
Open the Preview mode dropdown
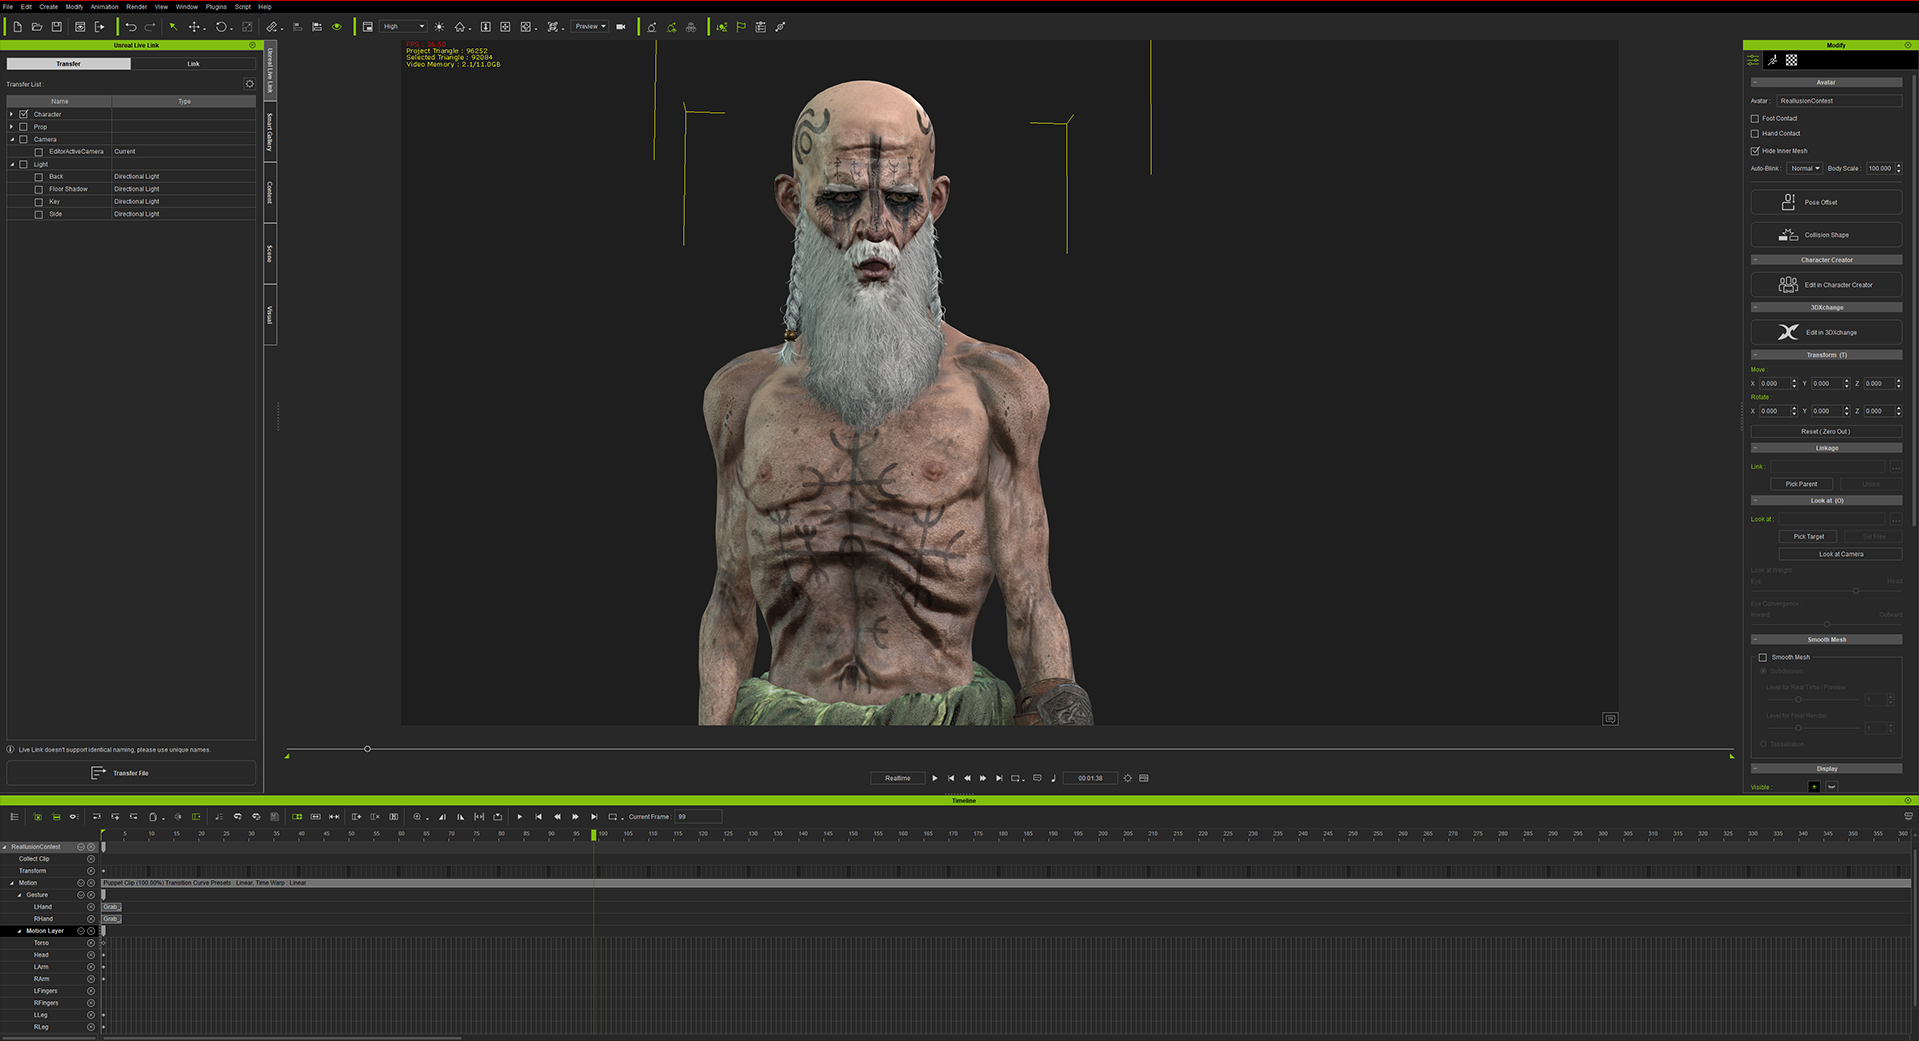(590, 27)
